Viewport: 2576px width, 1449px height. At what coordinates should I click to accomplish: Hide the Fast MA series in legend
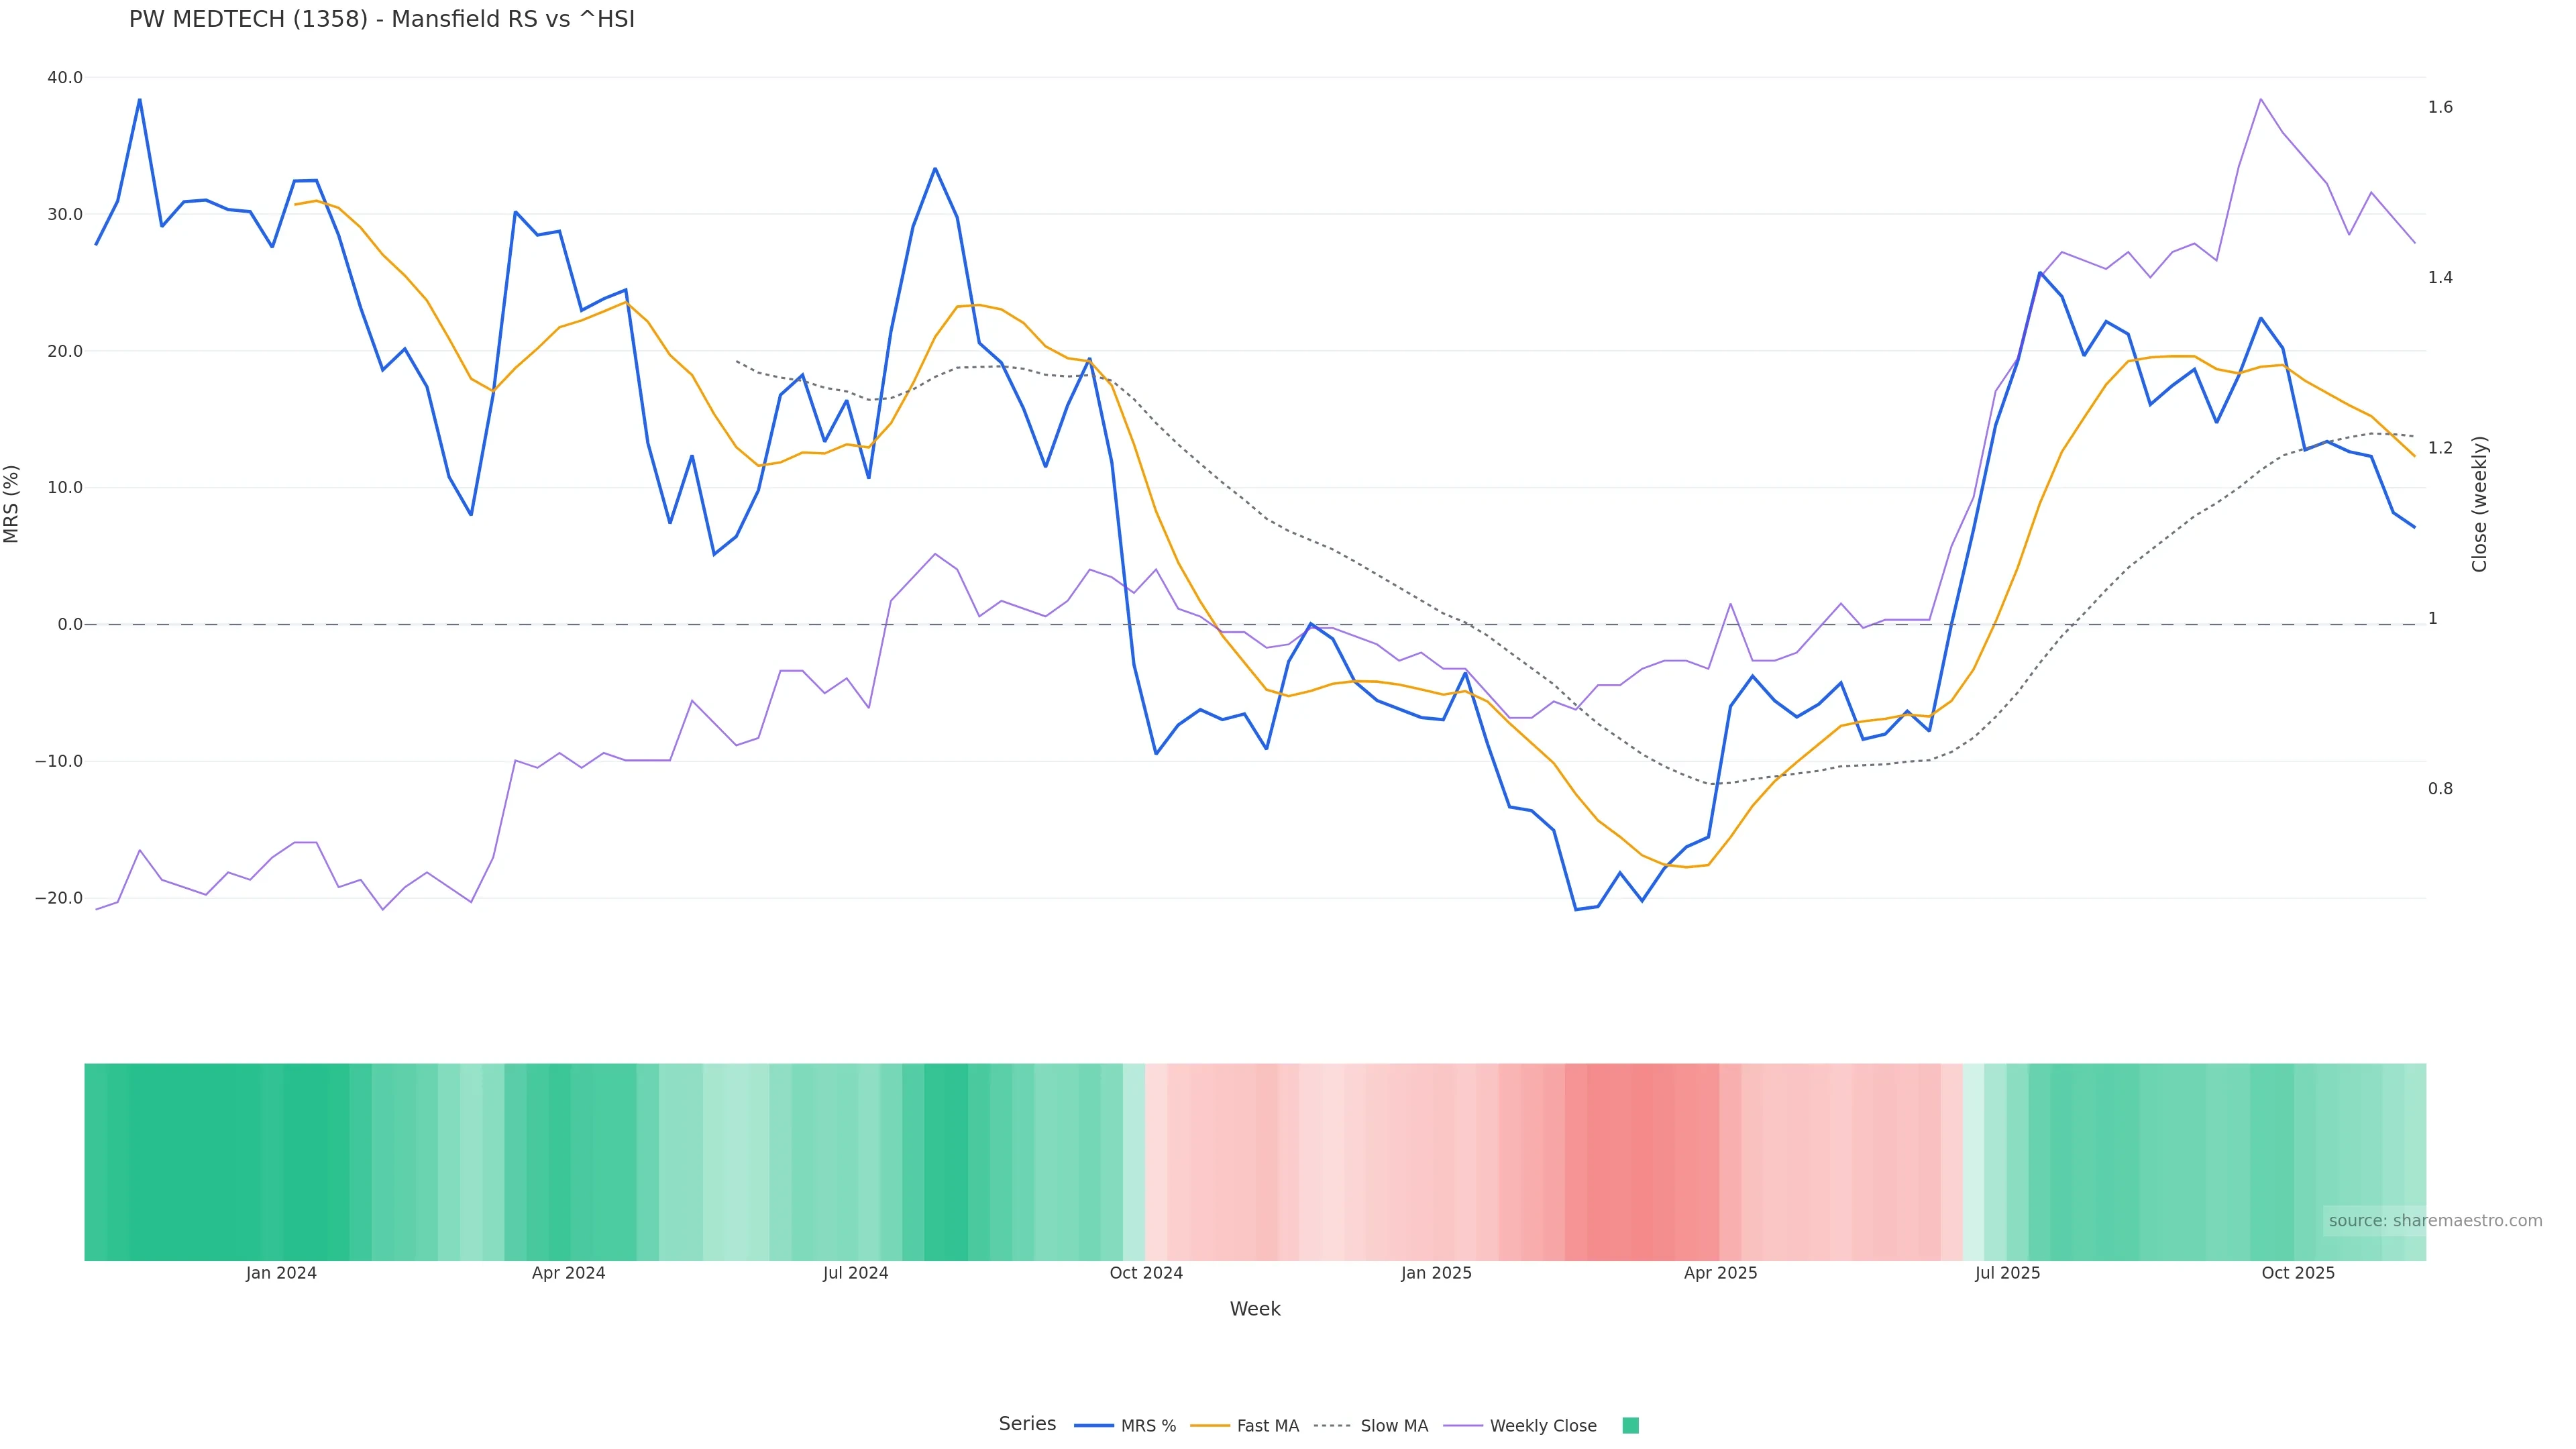click(x=1267, y=1425)
